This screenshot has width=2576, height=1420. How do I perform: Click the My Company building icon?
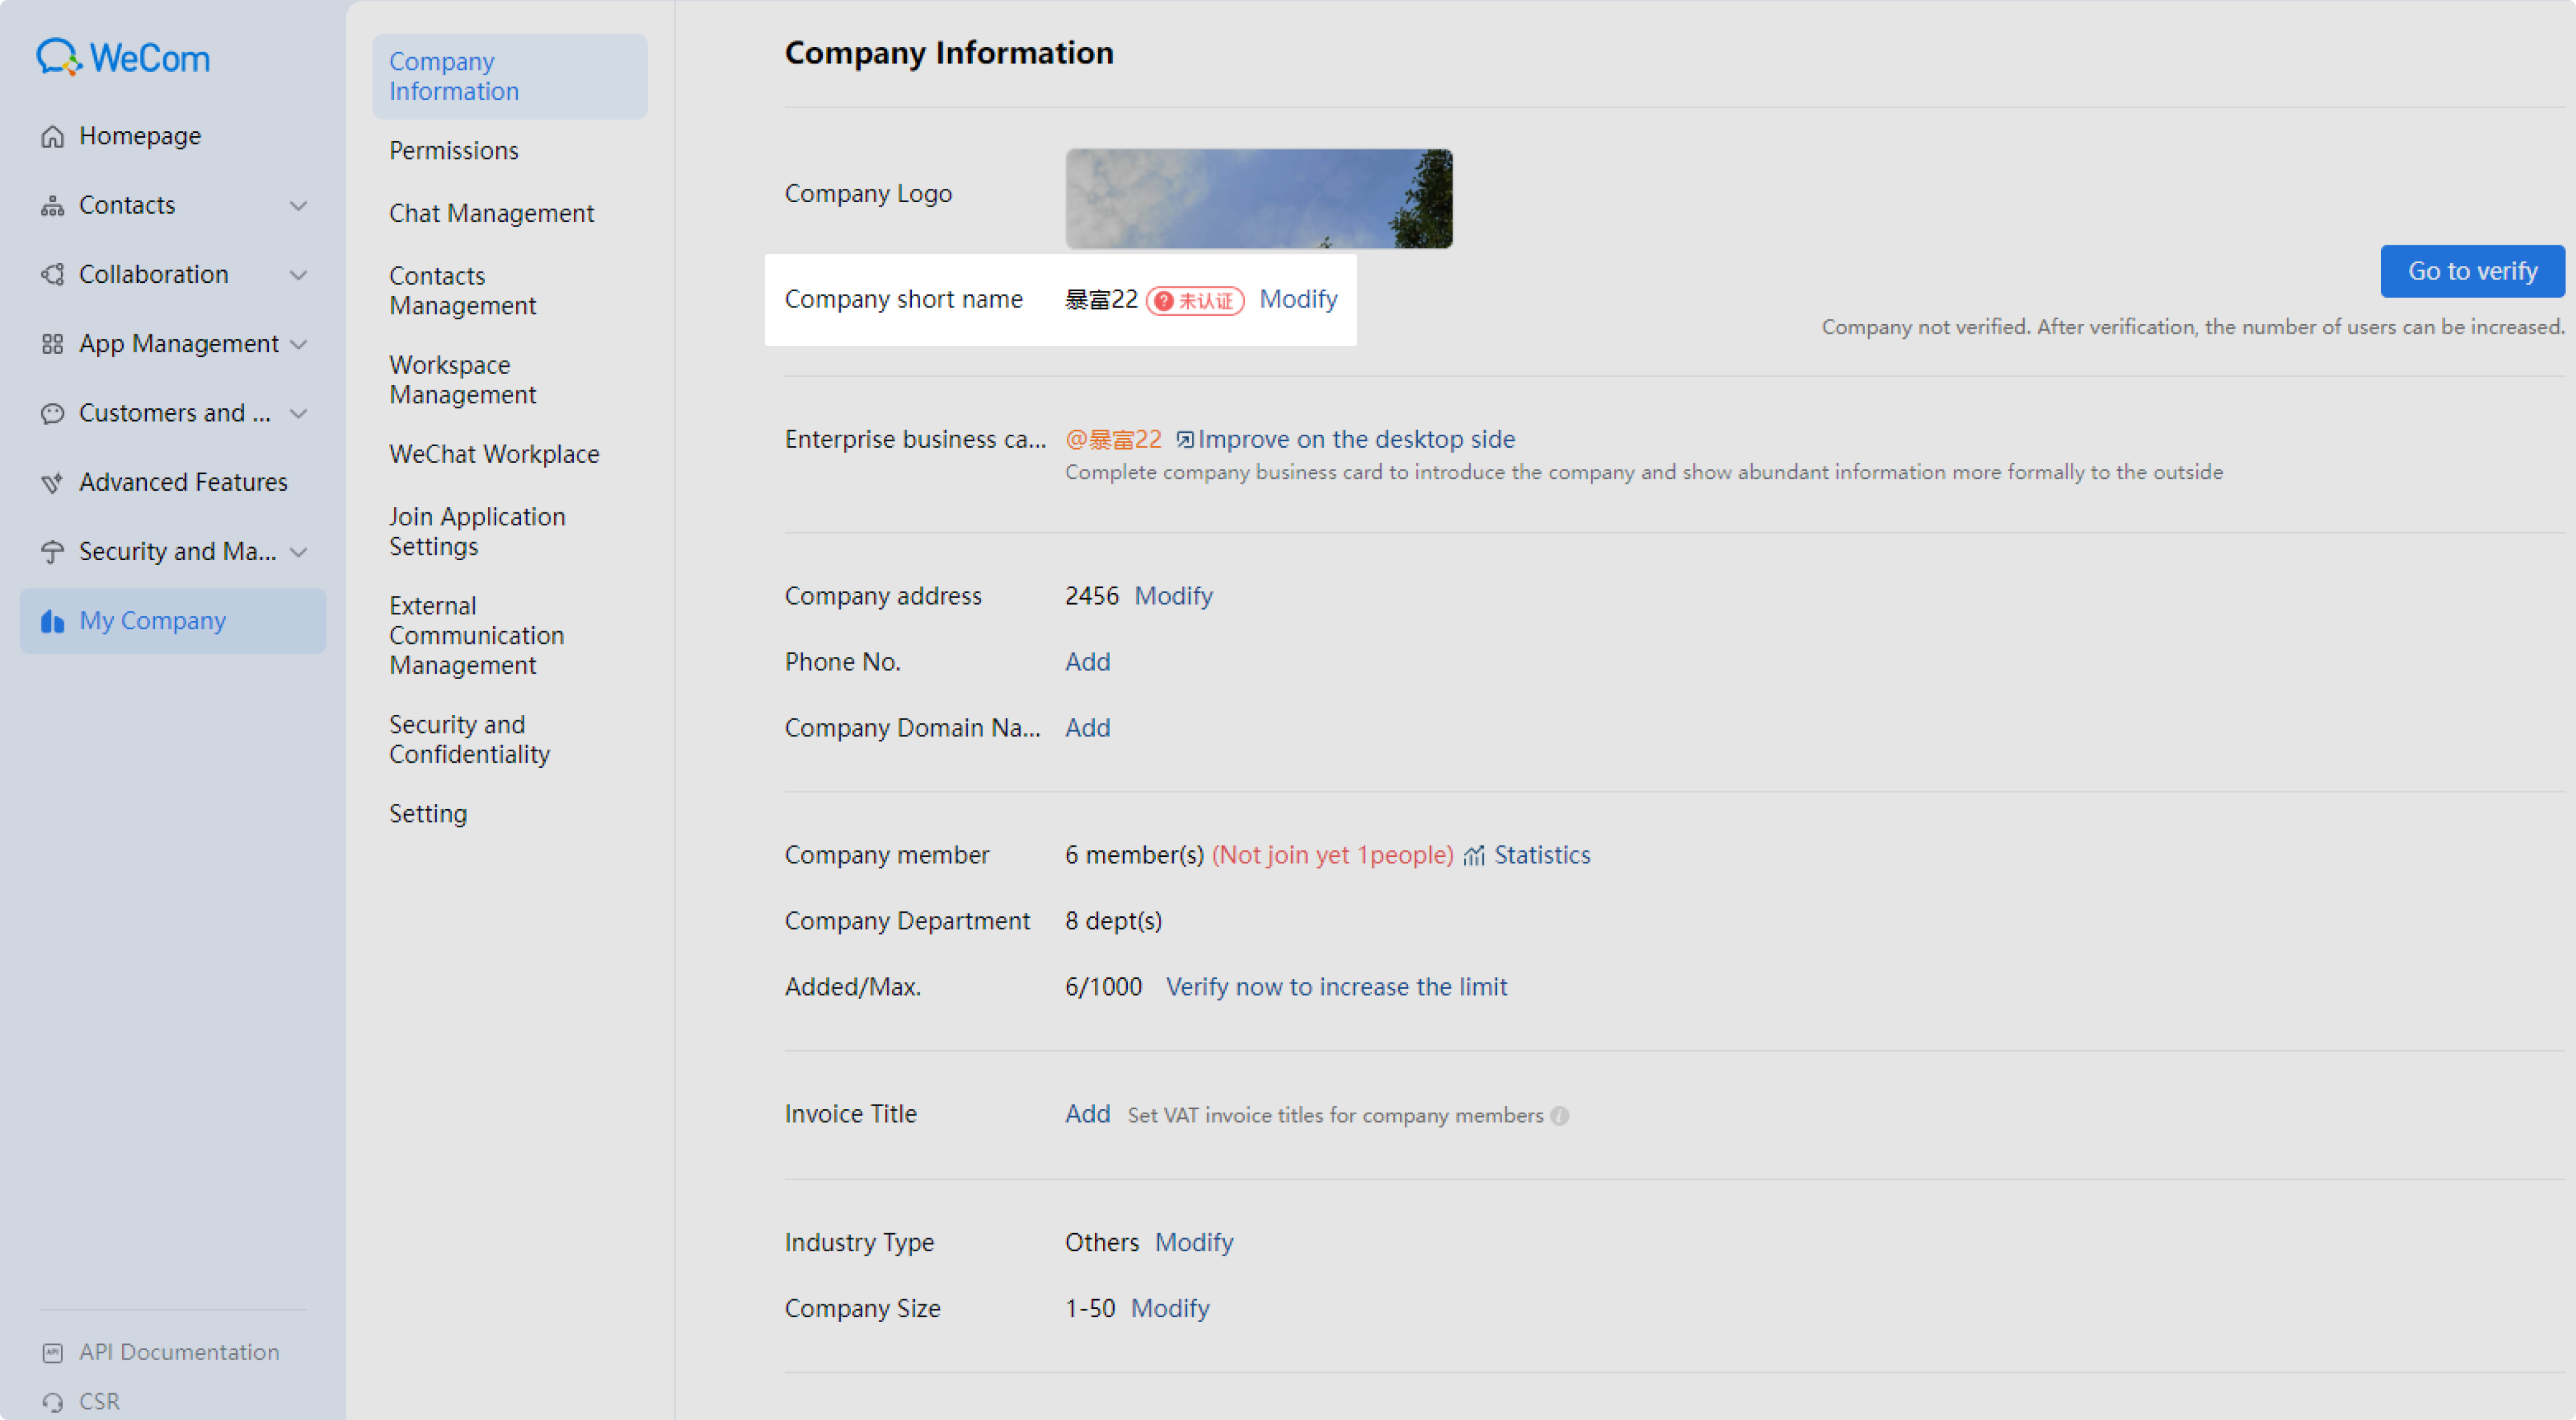[x=52, y=621]
